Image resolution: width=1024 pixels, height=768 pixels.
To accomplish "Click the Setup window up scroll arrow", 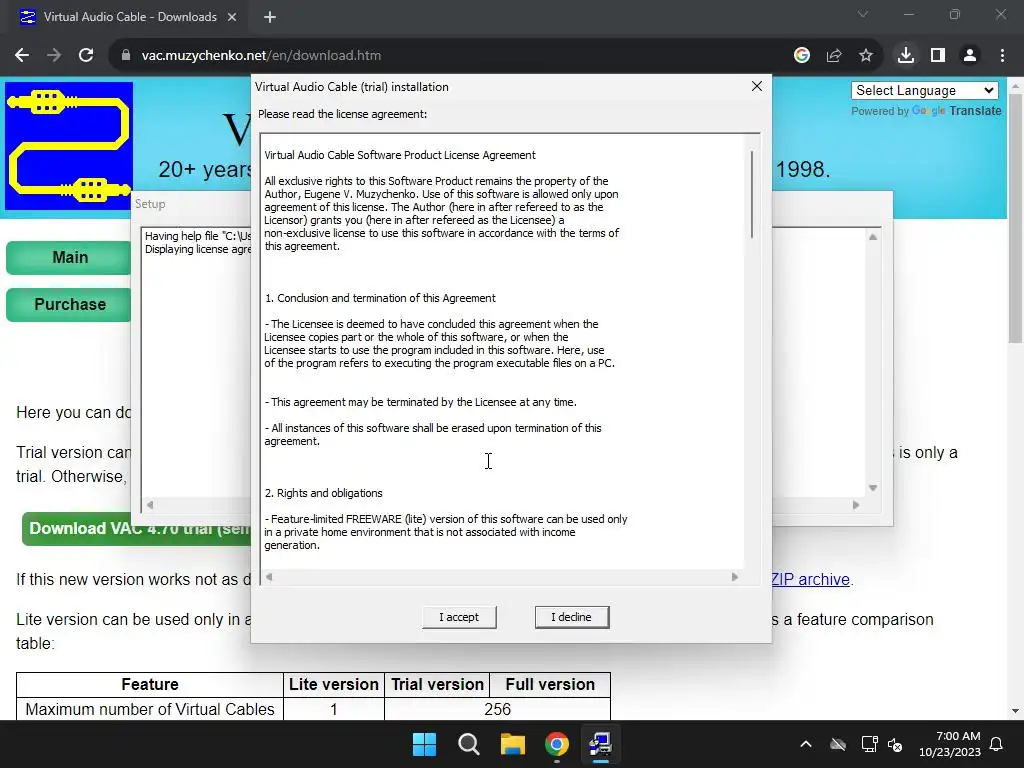I will point(873,237).
